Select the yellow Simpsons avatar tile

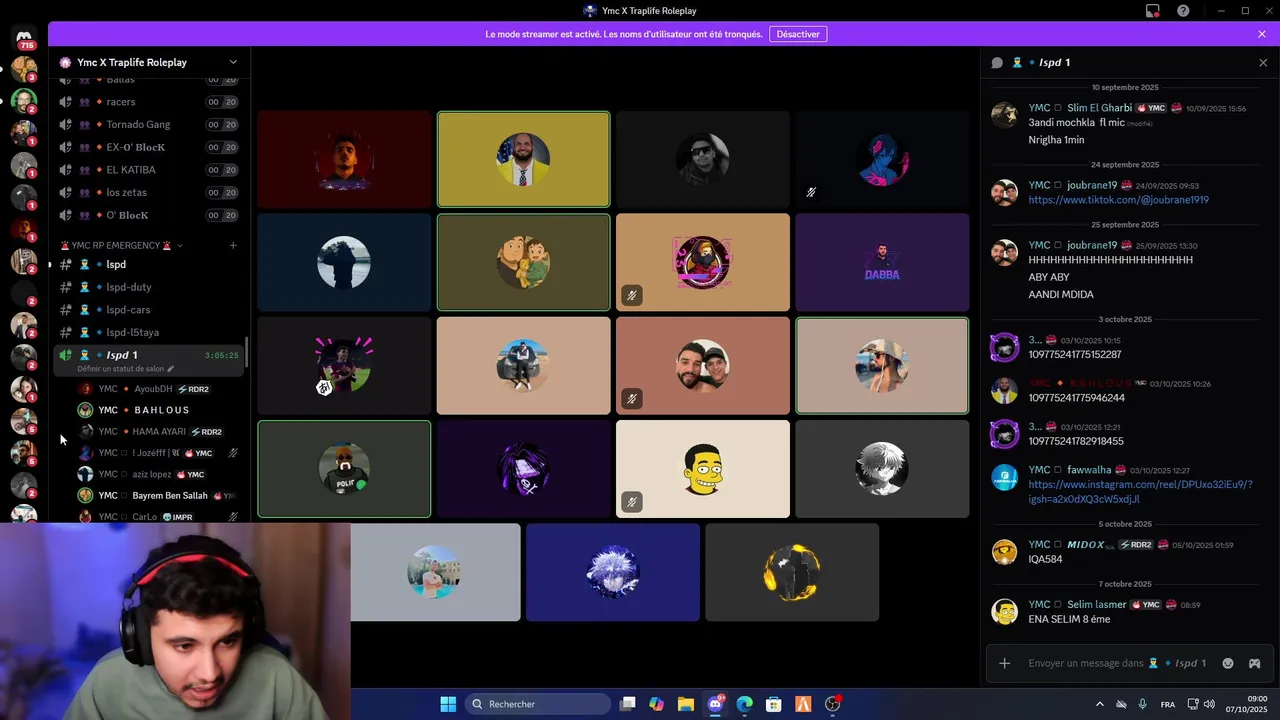tap(703, 469)
